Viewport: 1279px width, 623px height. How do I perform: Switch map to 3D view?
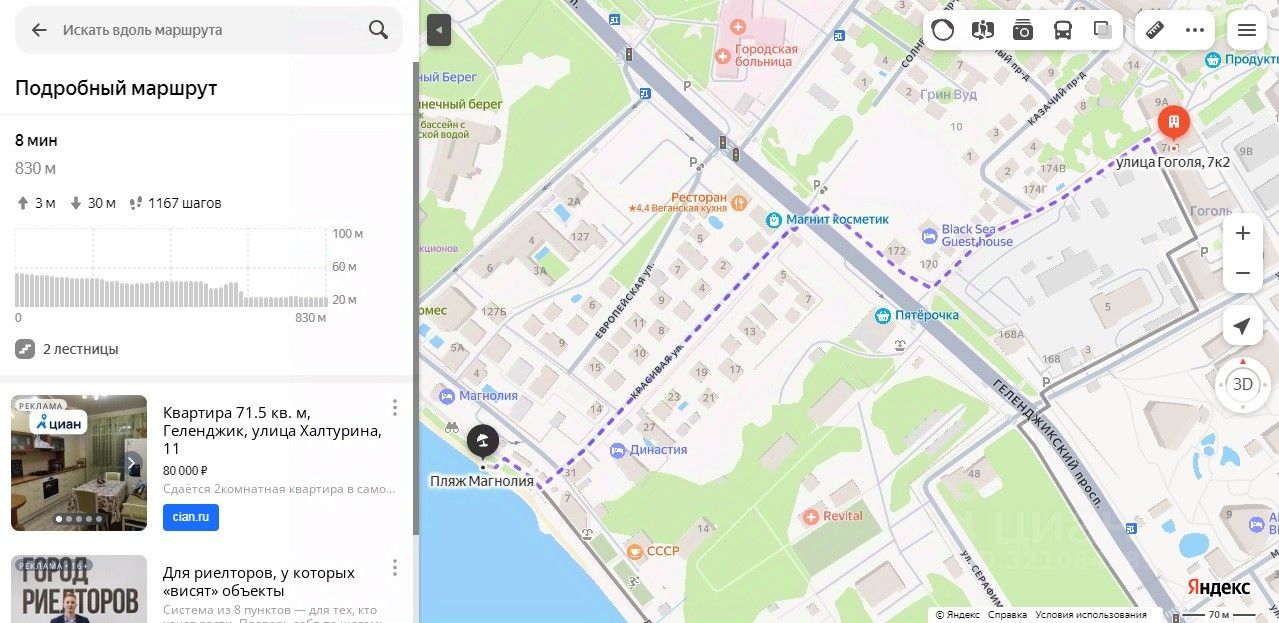click(1243, 384)
